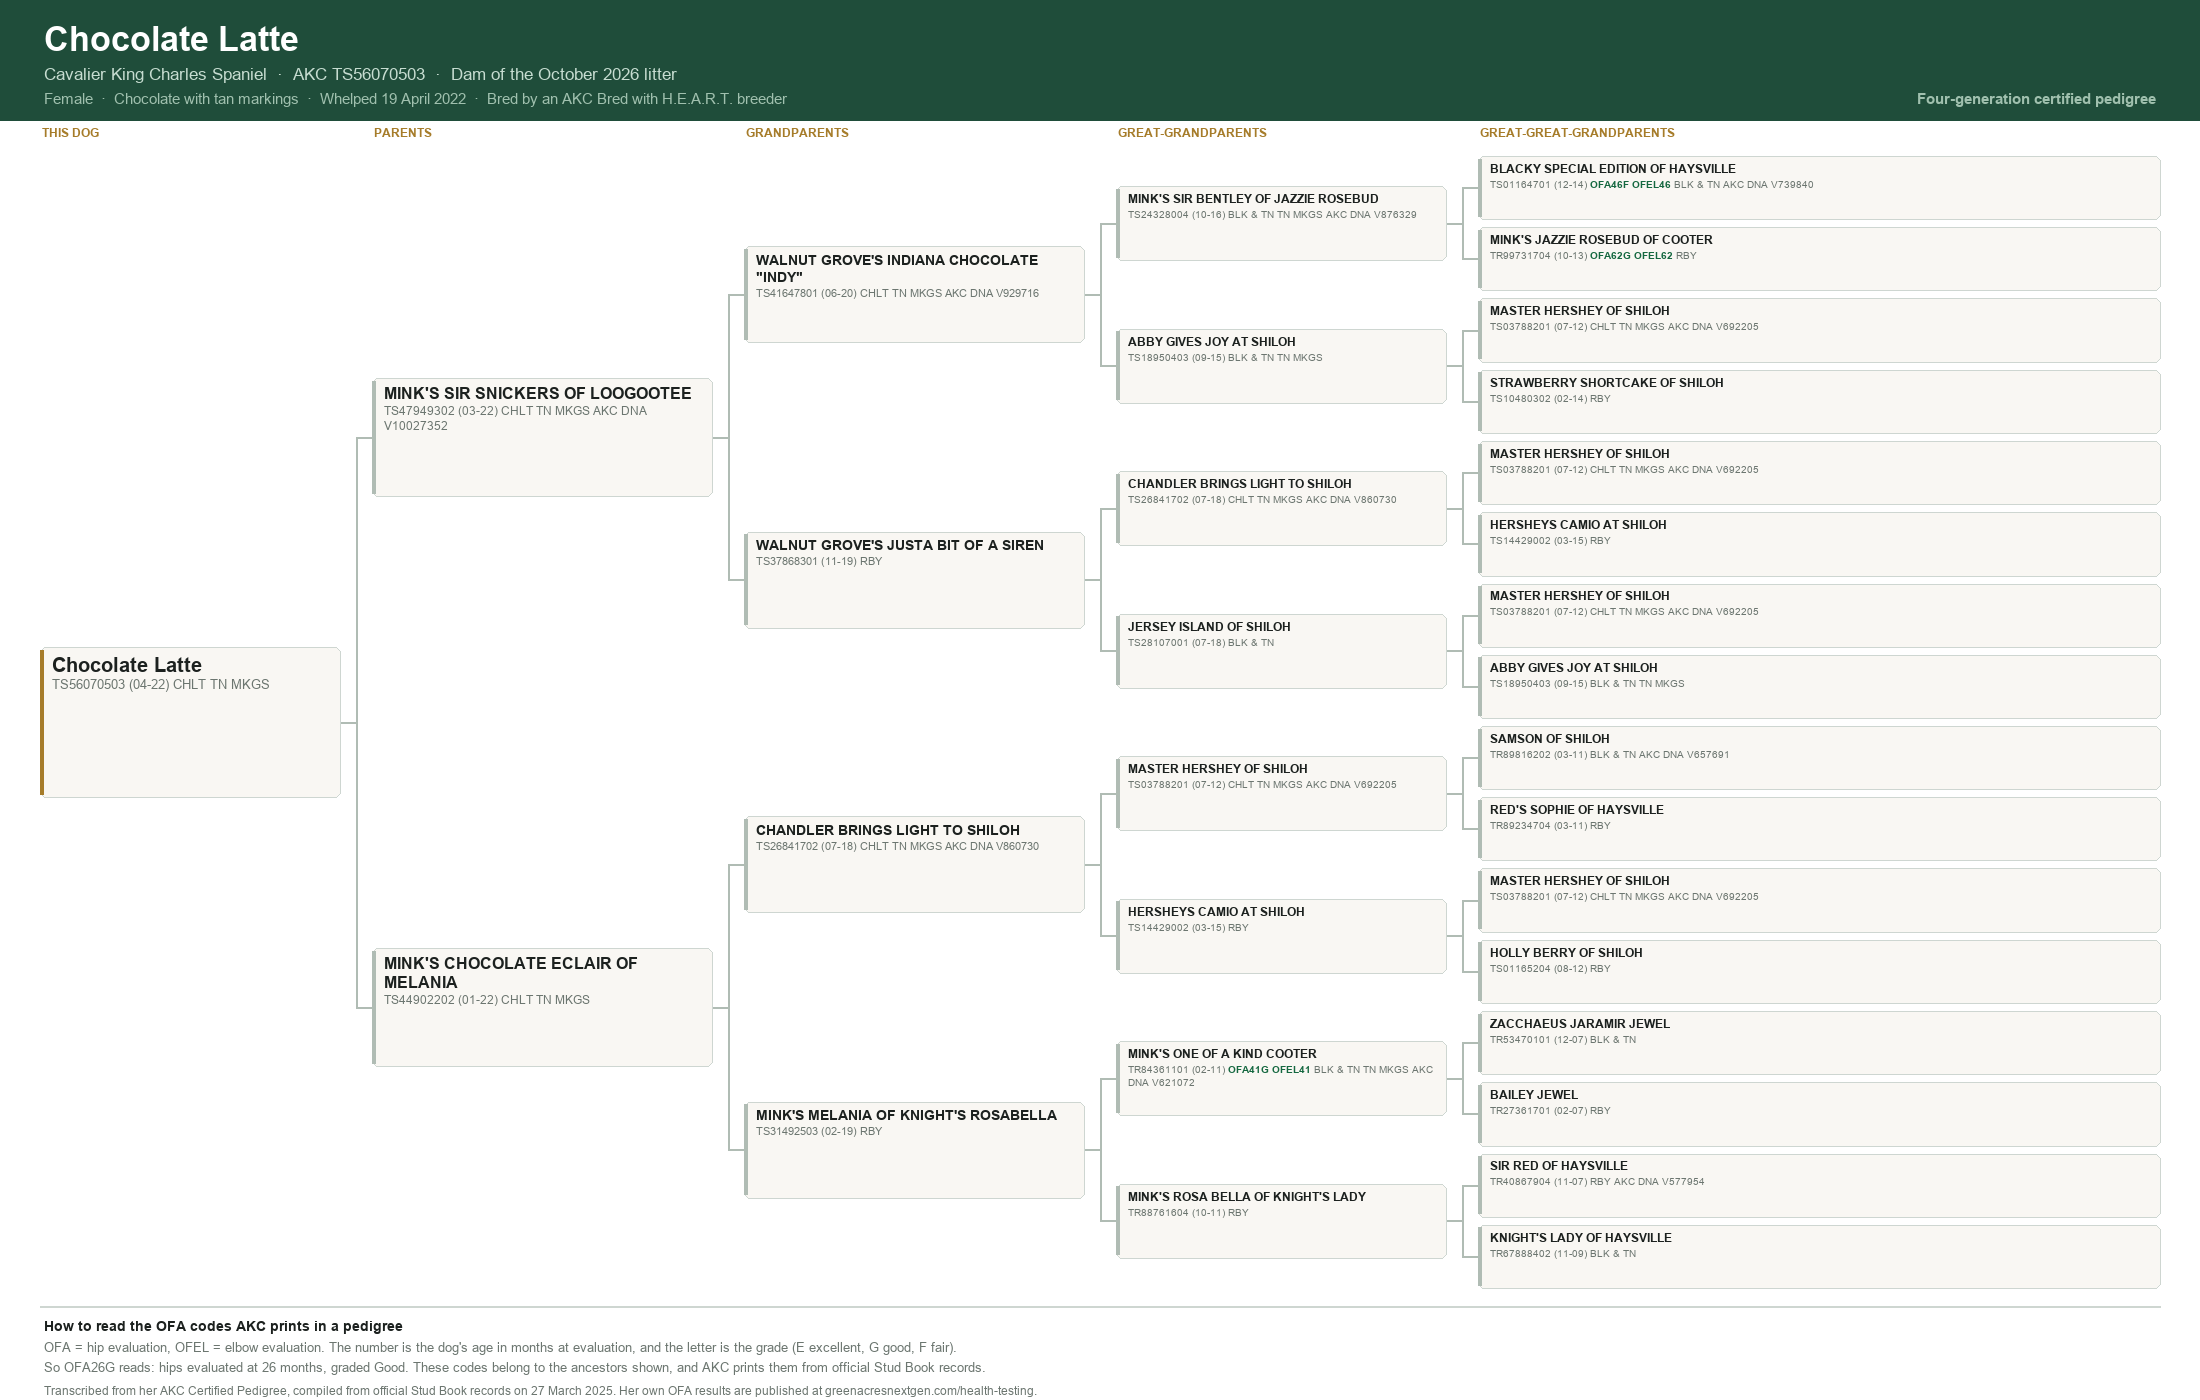Select MINK'S ONE OF A KIND COOTER
2200x1400 pixels.
tap(1281, 1078)
